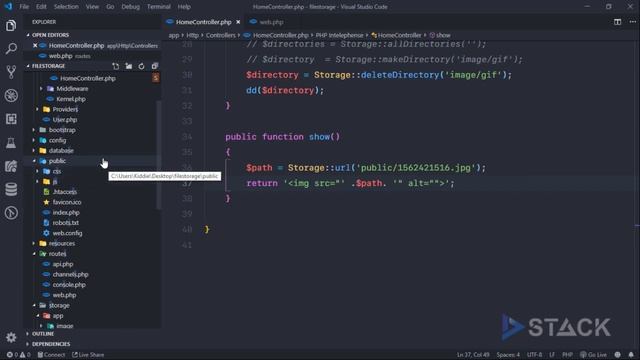Viewport: 640px width, 360px height.
Task: Expand the Middleware folder
Action: 72,89
